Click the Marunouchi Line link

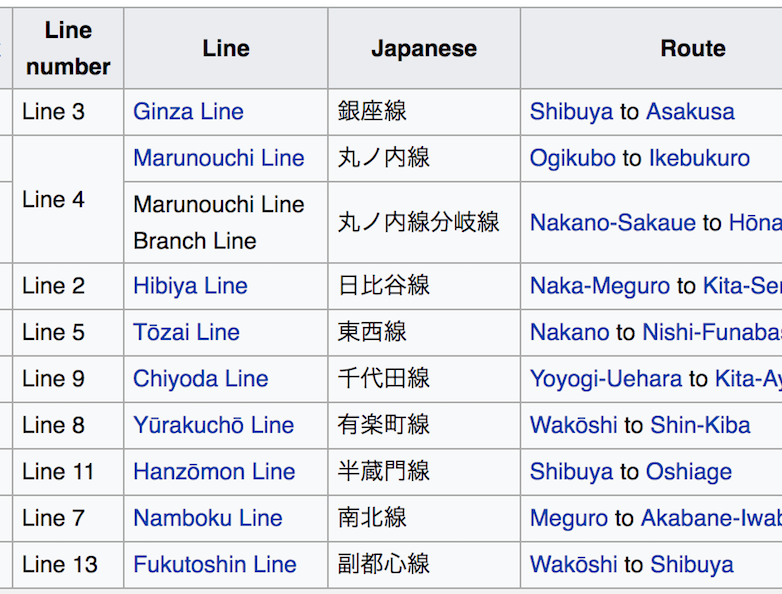pyautogui.click(x=218, y=158)
